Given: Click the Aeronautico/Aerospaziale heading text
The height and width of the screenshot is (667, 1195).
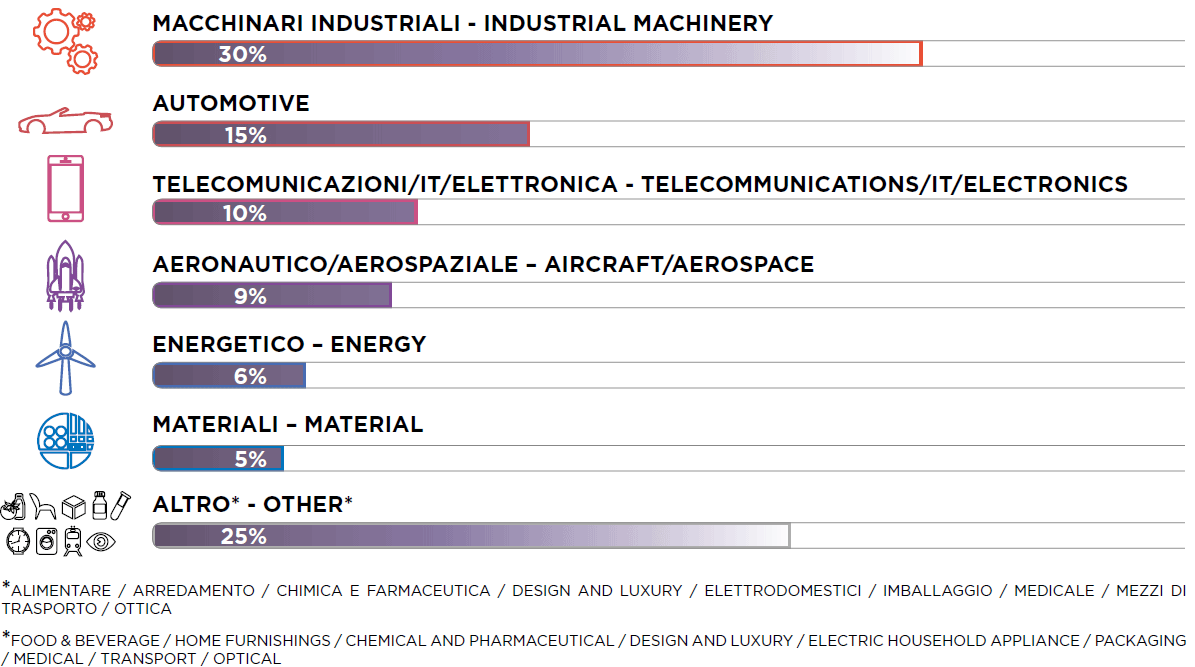Looking at the screenshot, I should 483,265.
